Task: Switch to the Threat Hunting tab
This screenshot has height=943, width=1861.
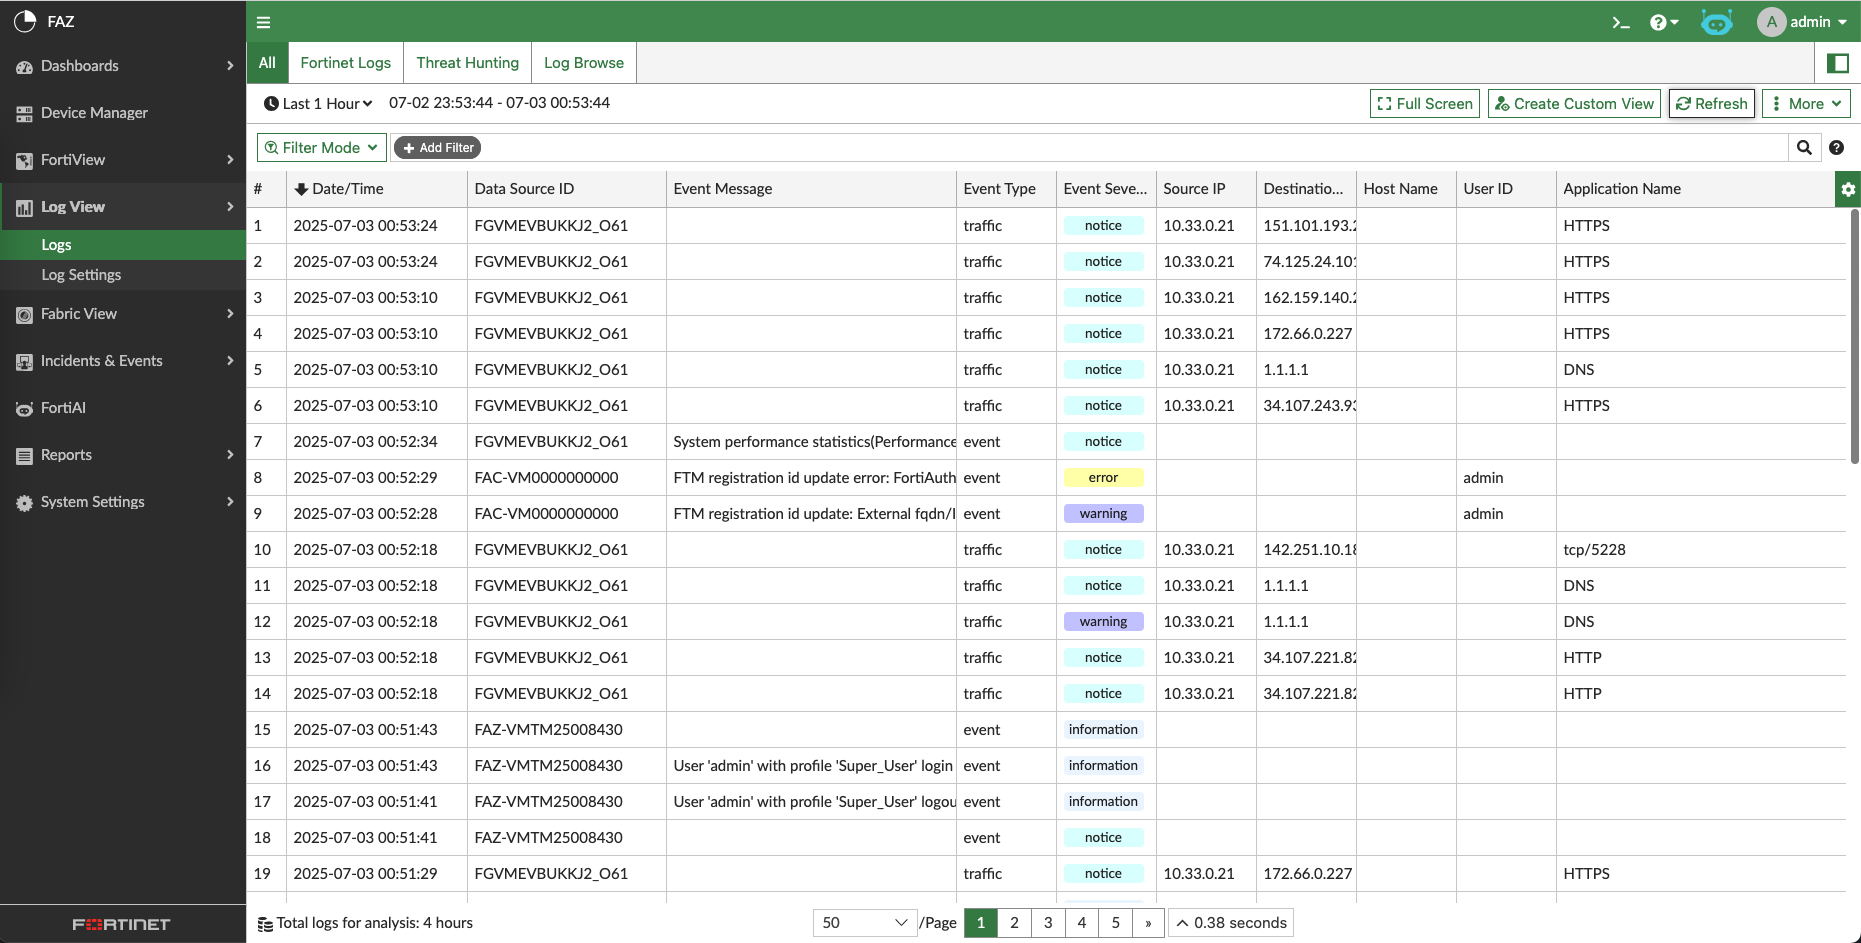Action: pos(467,63)
